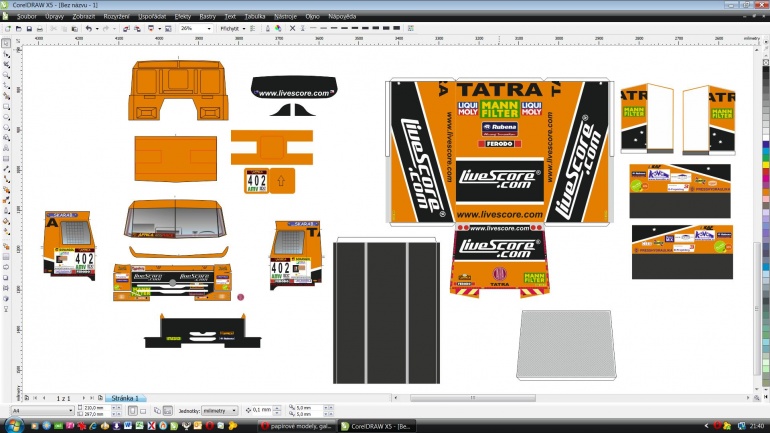Select the Ellipse tool in the toolbox

point(6,117)
